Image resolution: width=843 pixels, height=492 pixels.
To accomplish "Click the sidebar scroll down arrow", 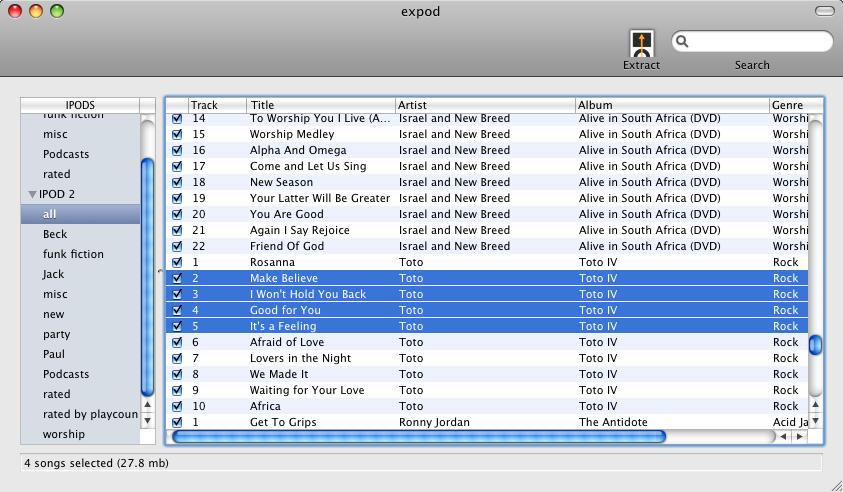I will tap(147, 420).
